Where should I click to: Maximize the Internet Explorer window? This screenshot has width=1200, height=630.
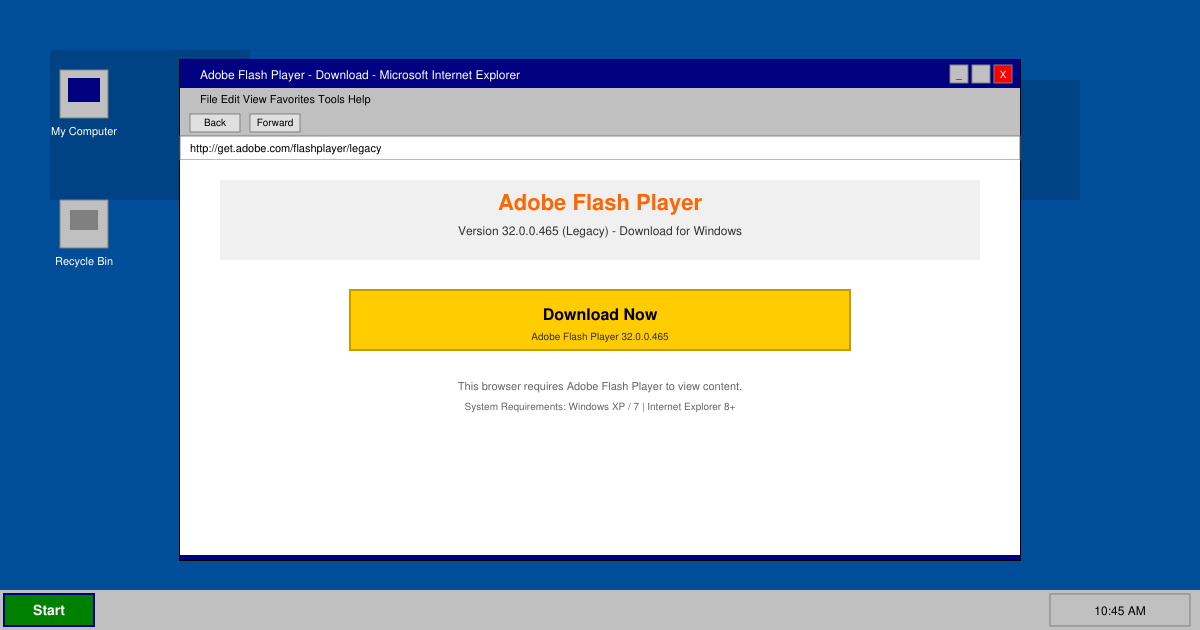981,74
